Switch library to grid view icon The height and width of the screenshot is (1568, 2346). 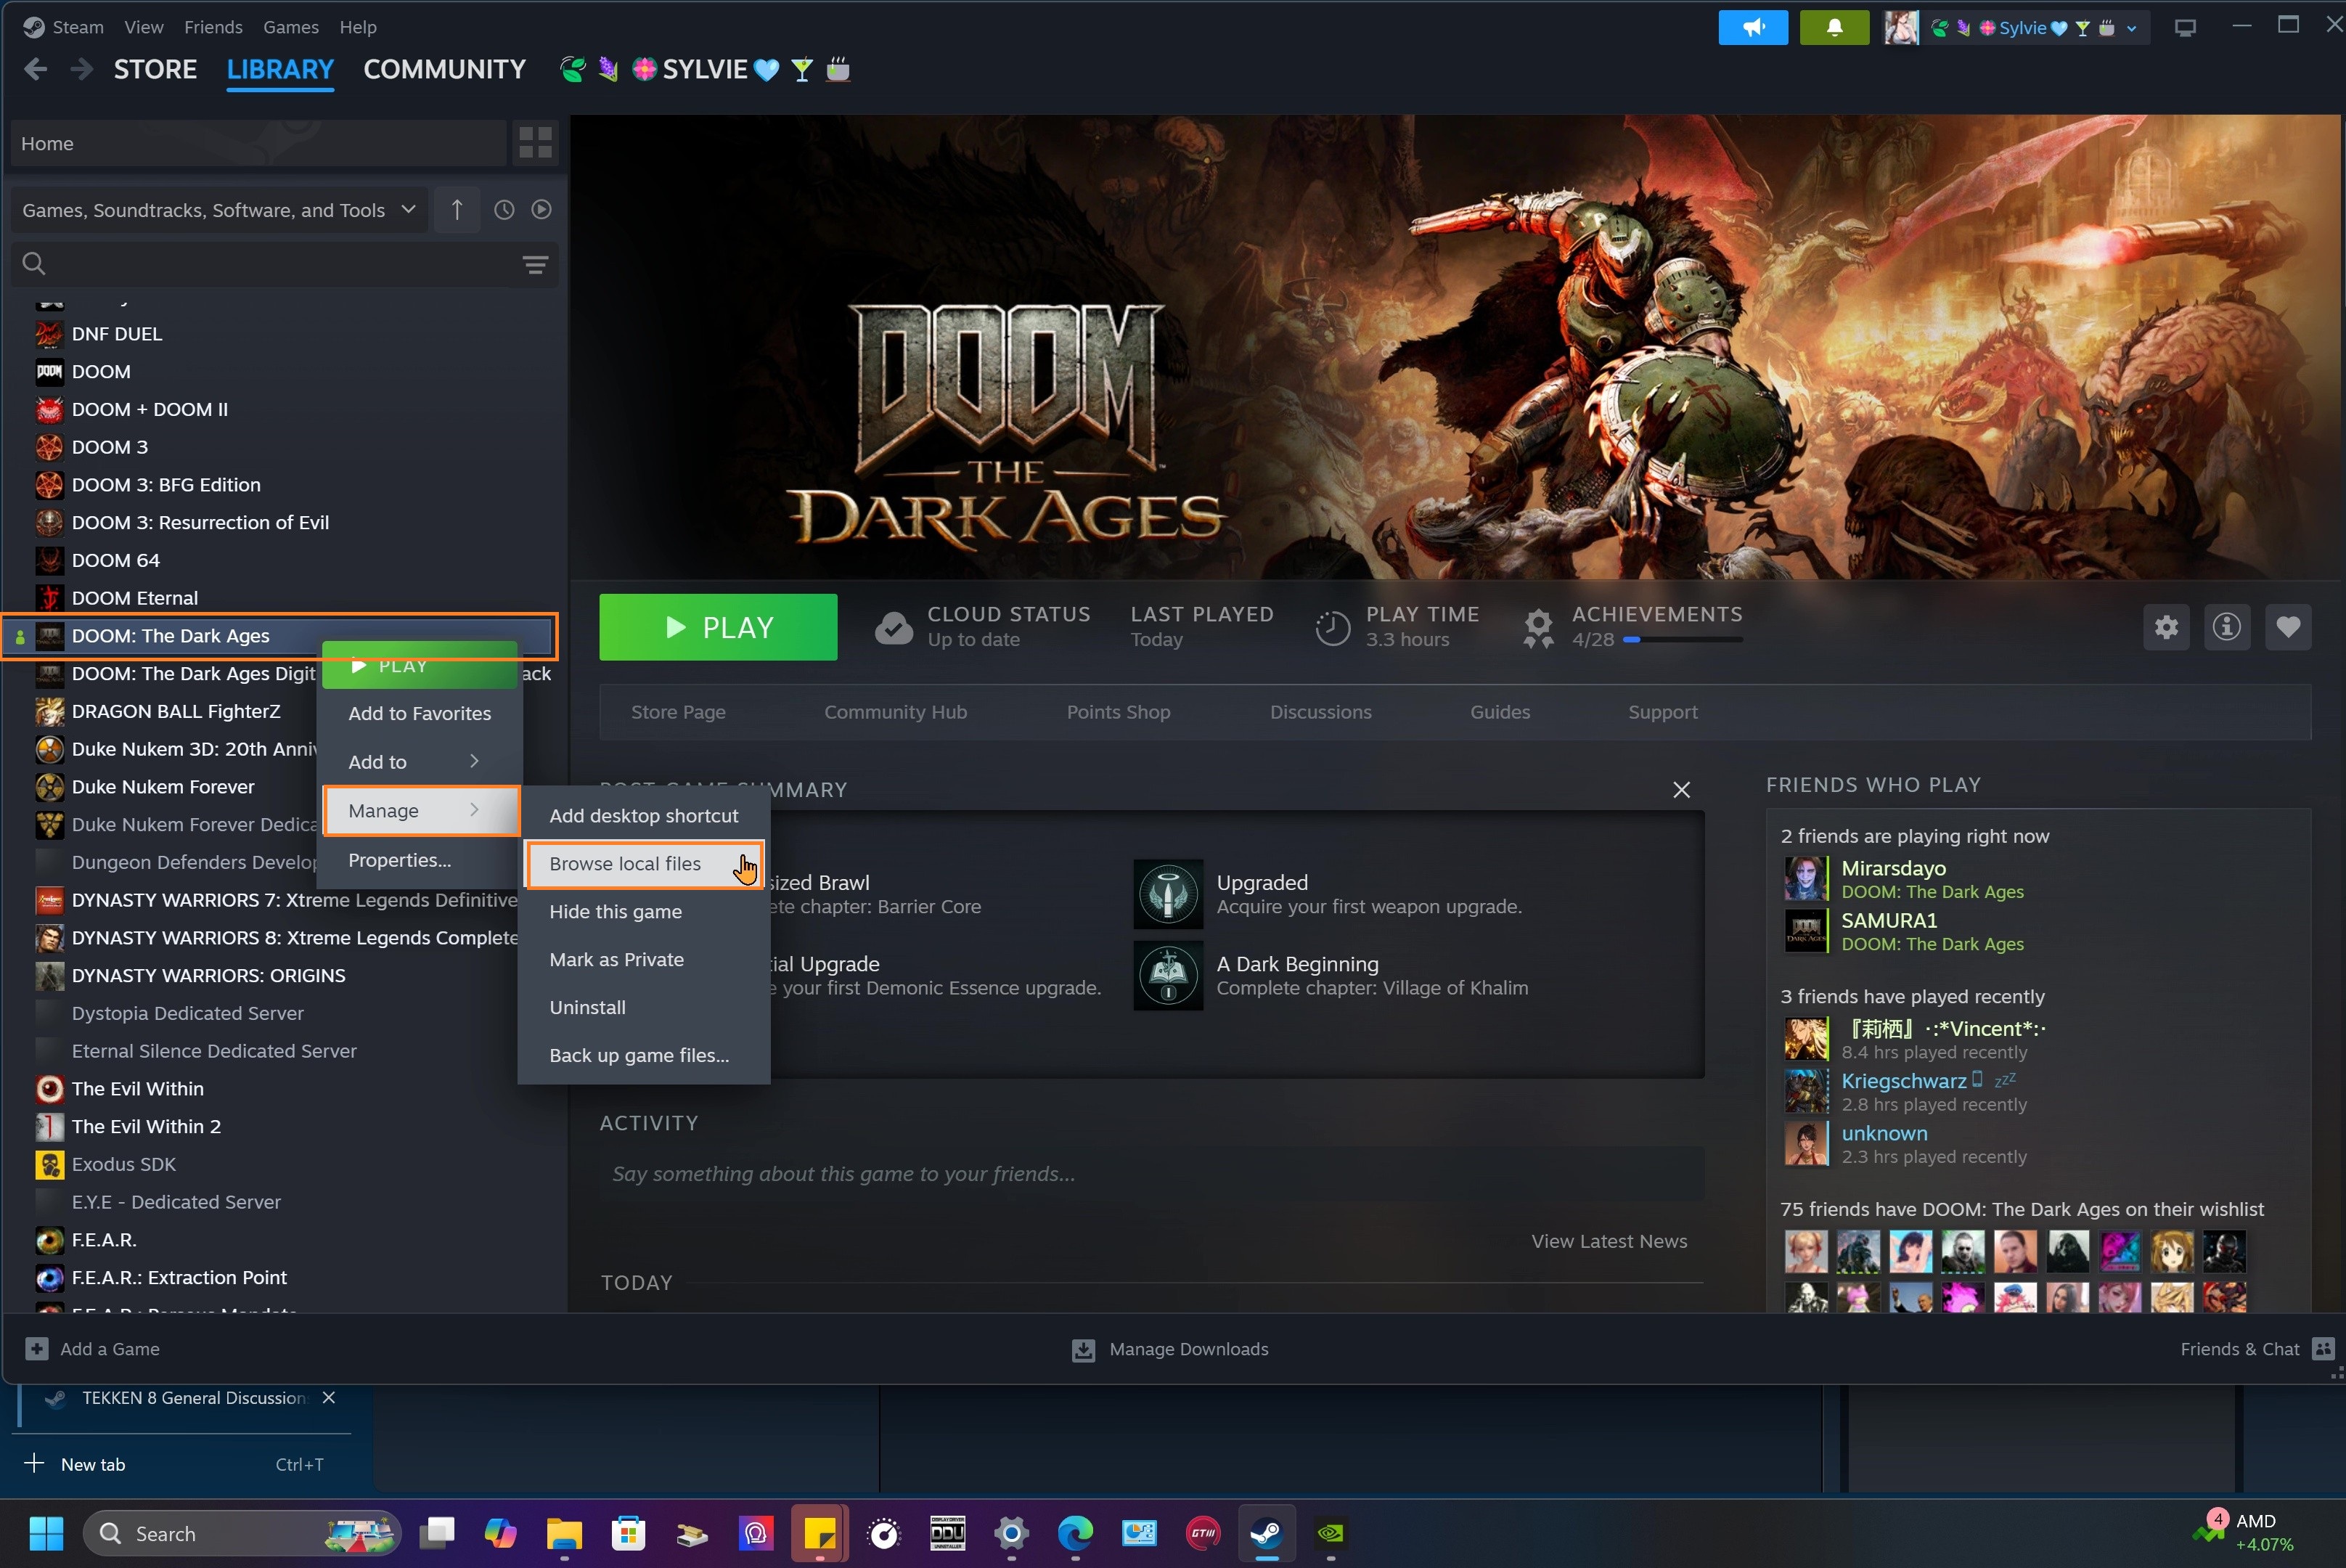click(535, 143)
